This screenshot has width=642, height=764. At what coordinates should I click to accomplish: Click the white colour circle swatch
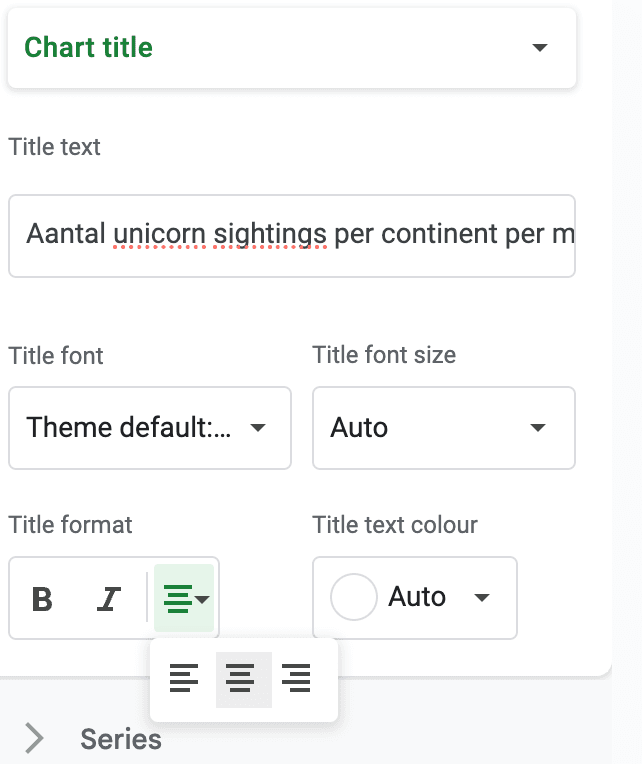click(x=353, y=598)
